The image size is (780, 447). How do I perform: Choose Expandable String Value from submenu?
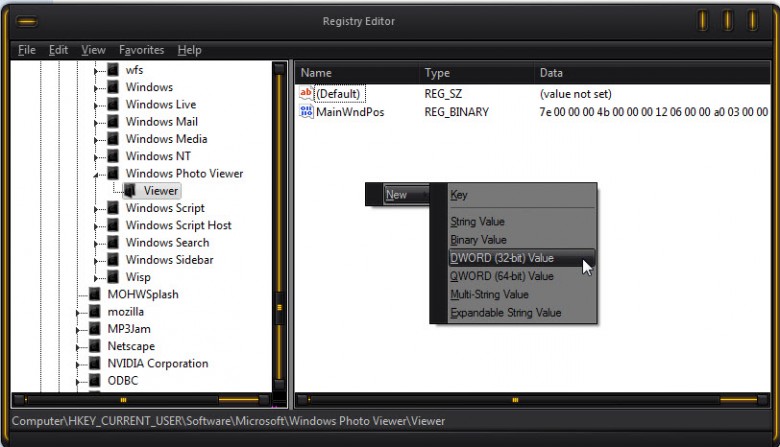click(521, 313)
